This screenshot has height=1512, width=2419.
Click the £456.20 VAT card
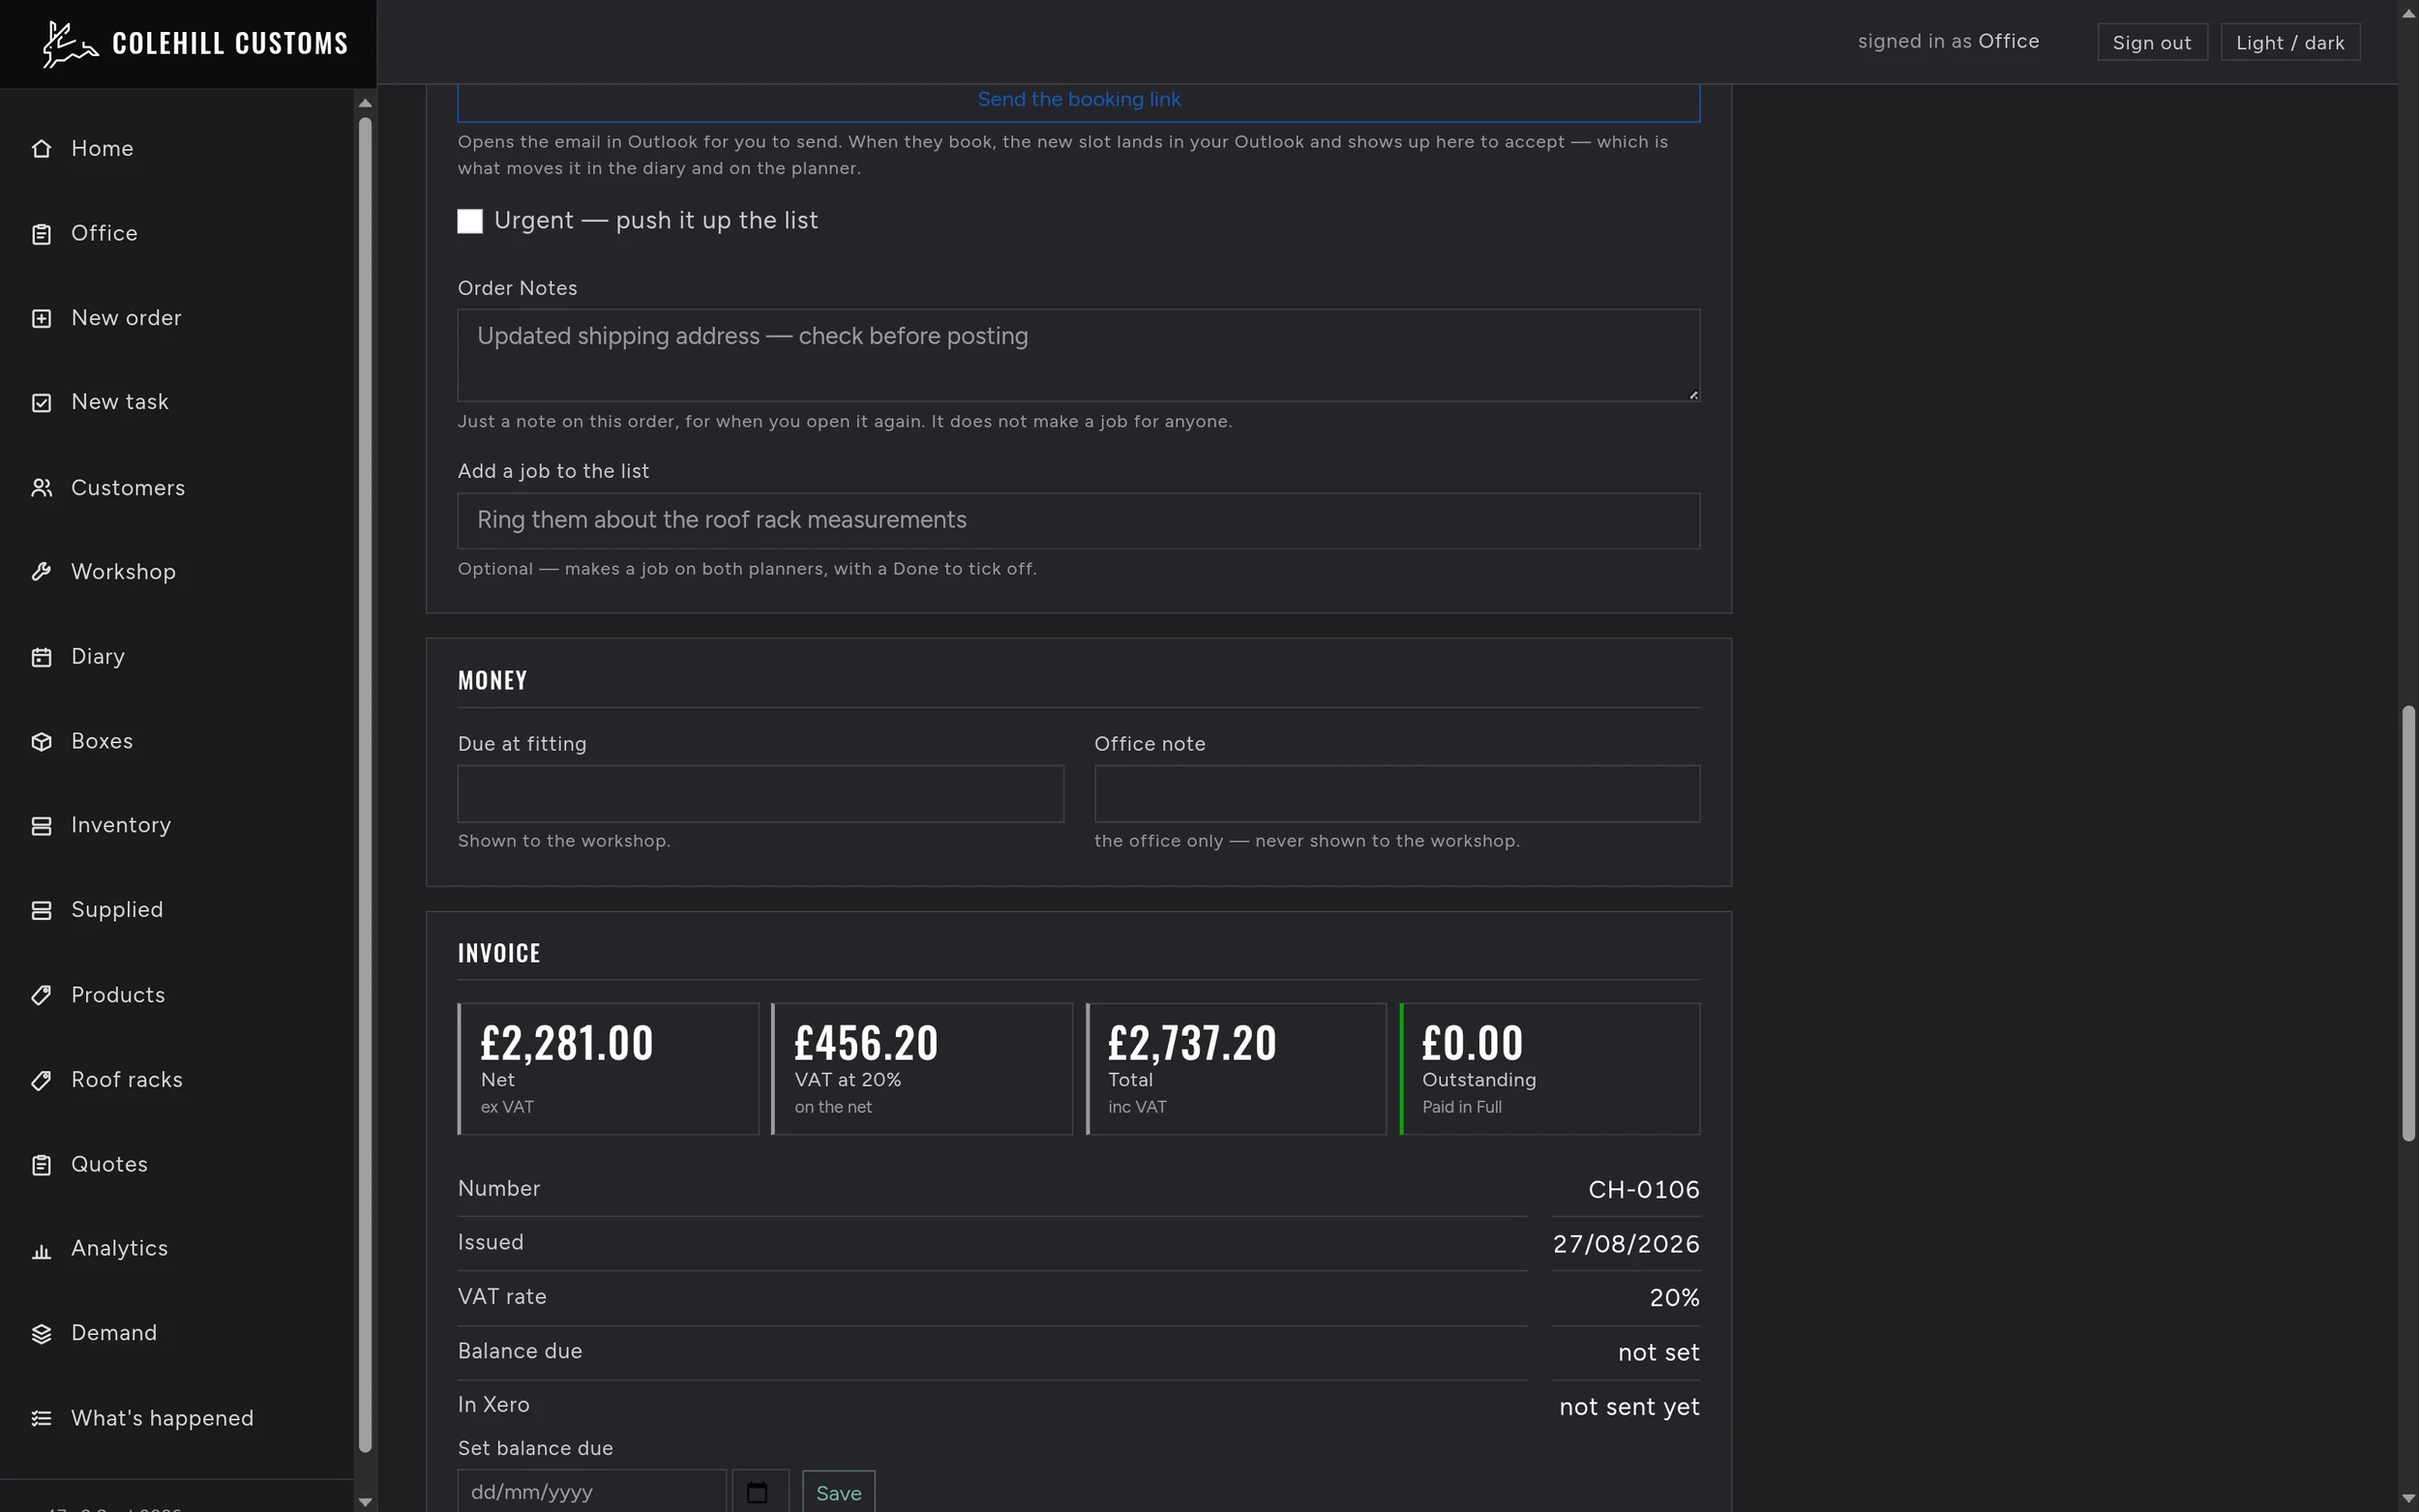[x=922, y=1069]
